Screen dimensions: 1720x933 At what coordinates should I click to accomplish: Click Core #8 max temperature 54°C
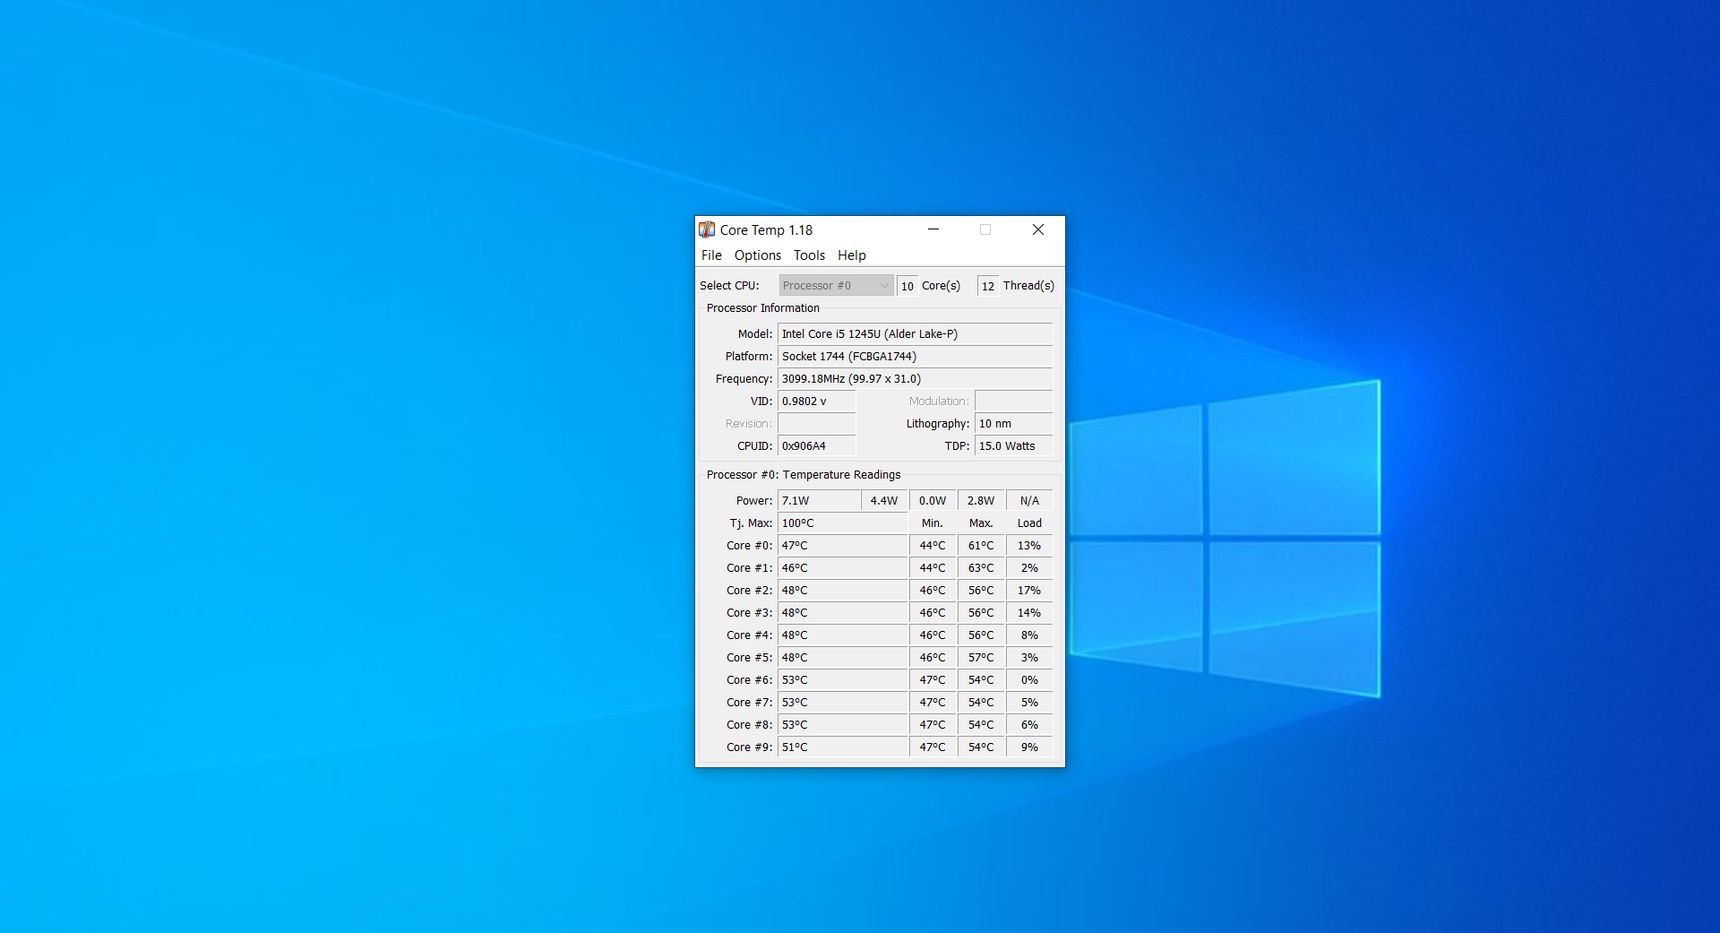point(981,725)
